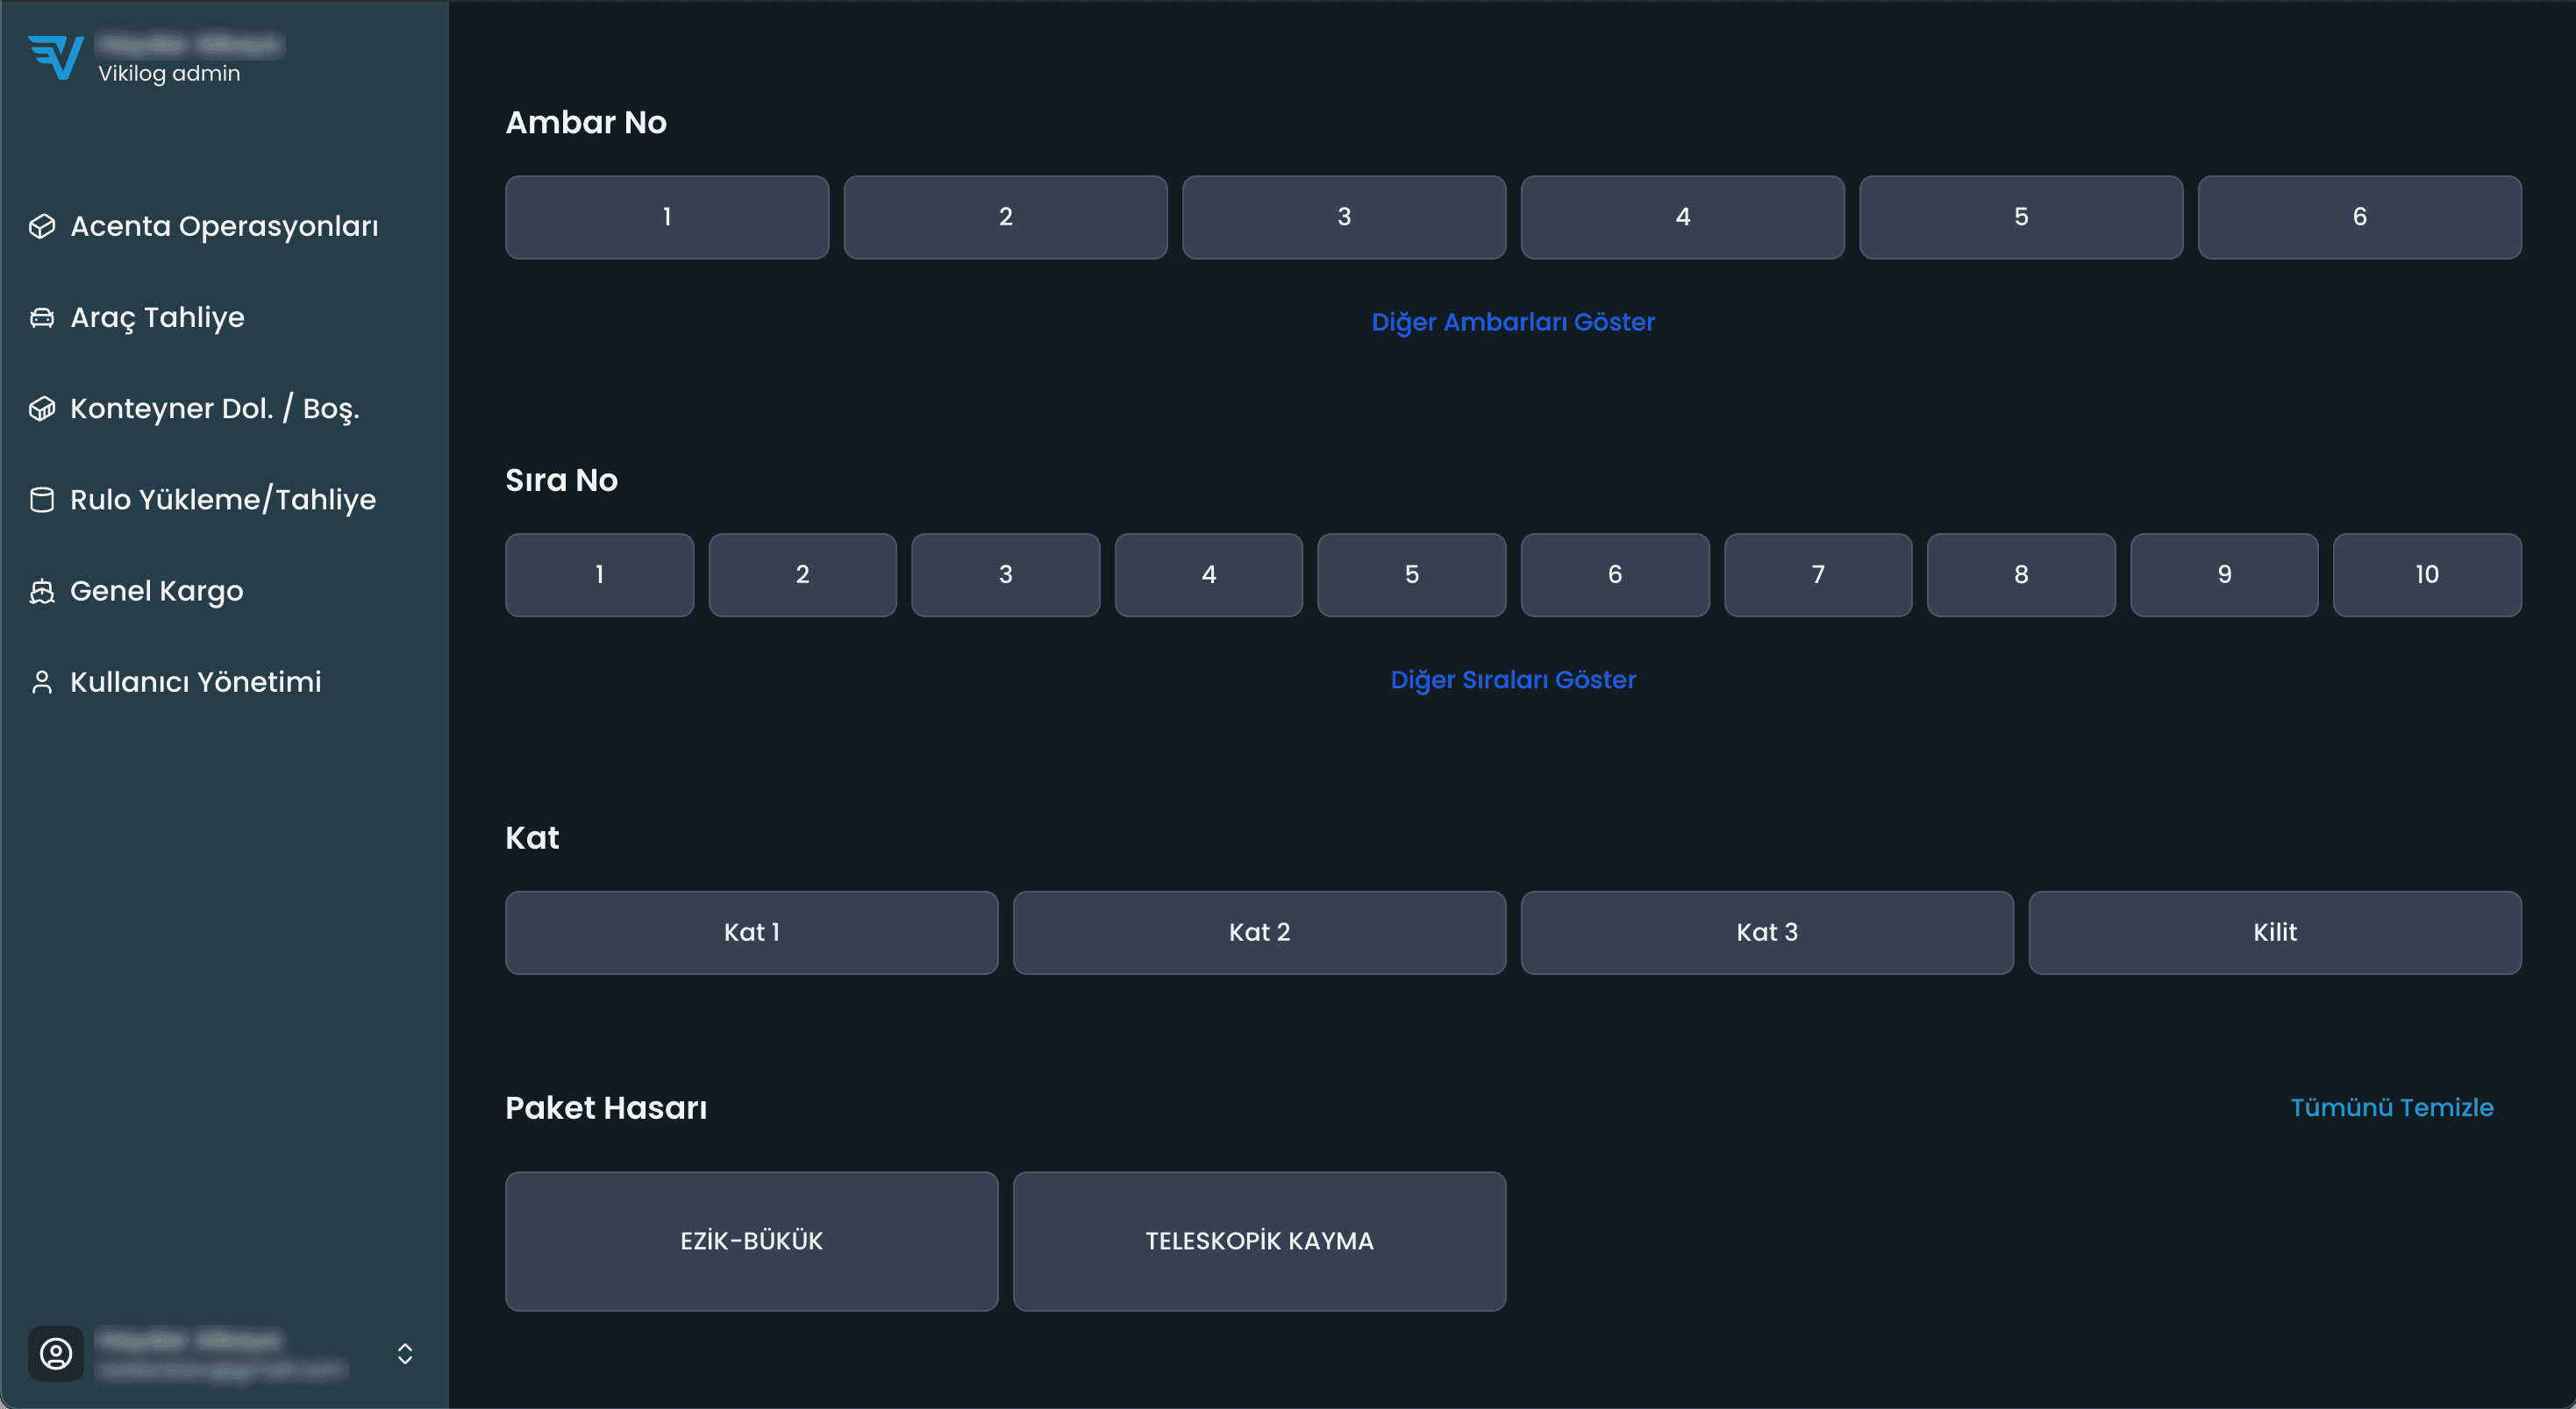Click the Tümünü Temizle link
The image size is (2576, 1409).
(2391, 1108)
